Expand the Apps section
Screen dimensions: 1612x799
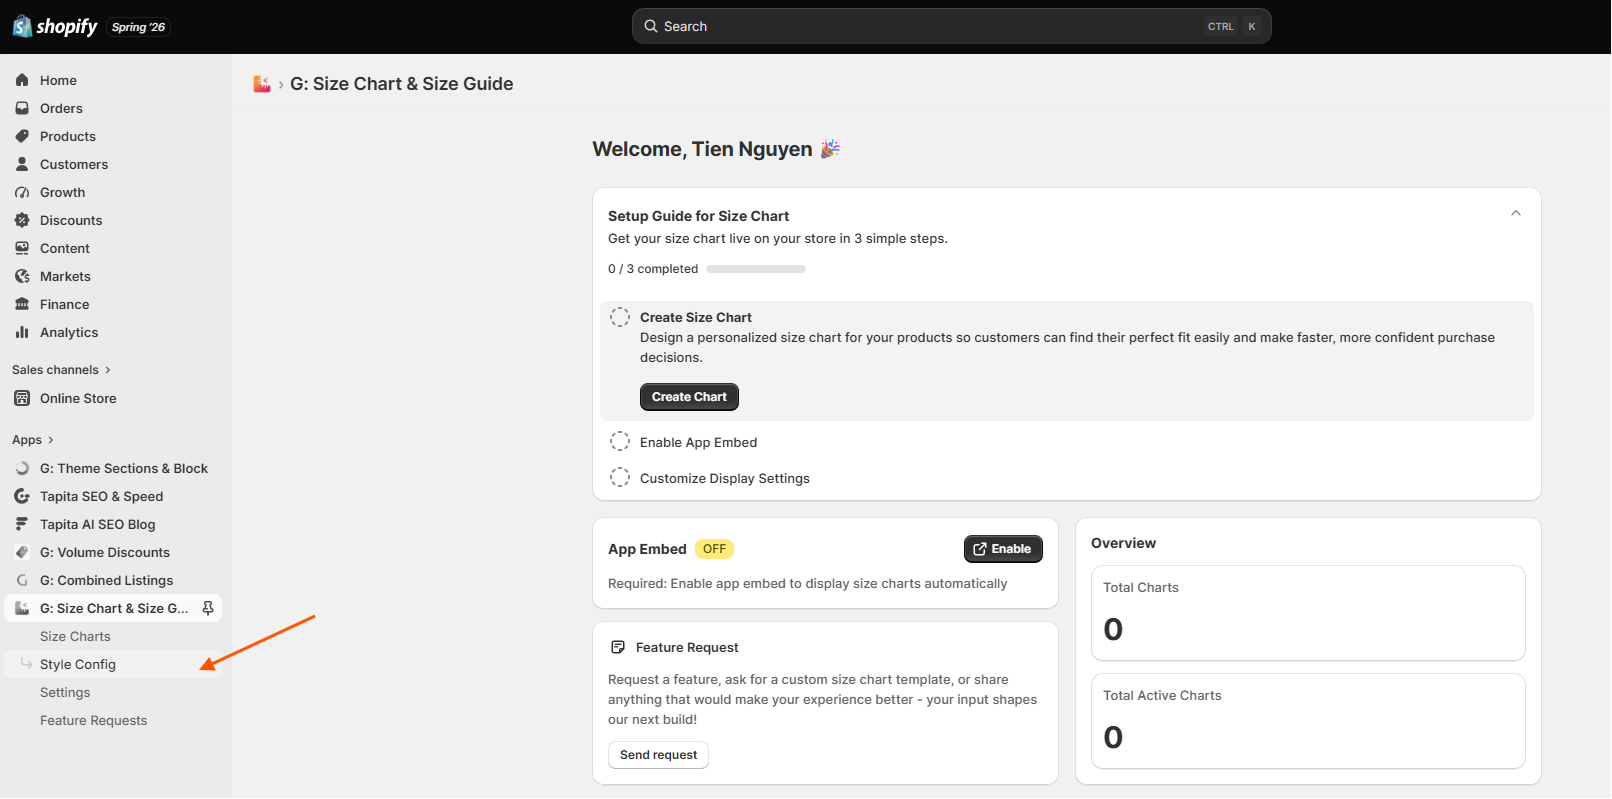click(x=33, y=440)
